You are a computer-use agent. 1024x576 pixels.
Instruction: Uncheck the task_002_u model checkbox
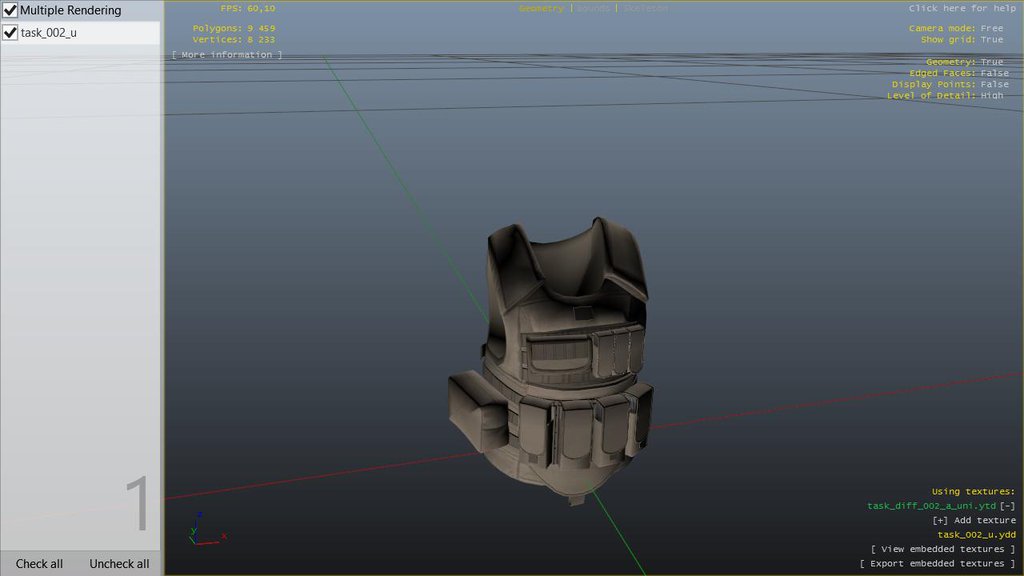[11, 33]
